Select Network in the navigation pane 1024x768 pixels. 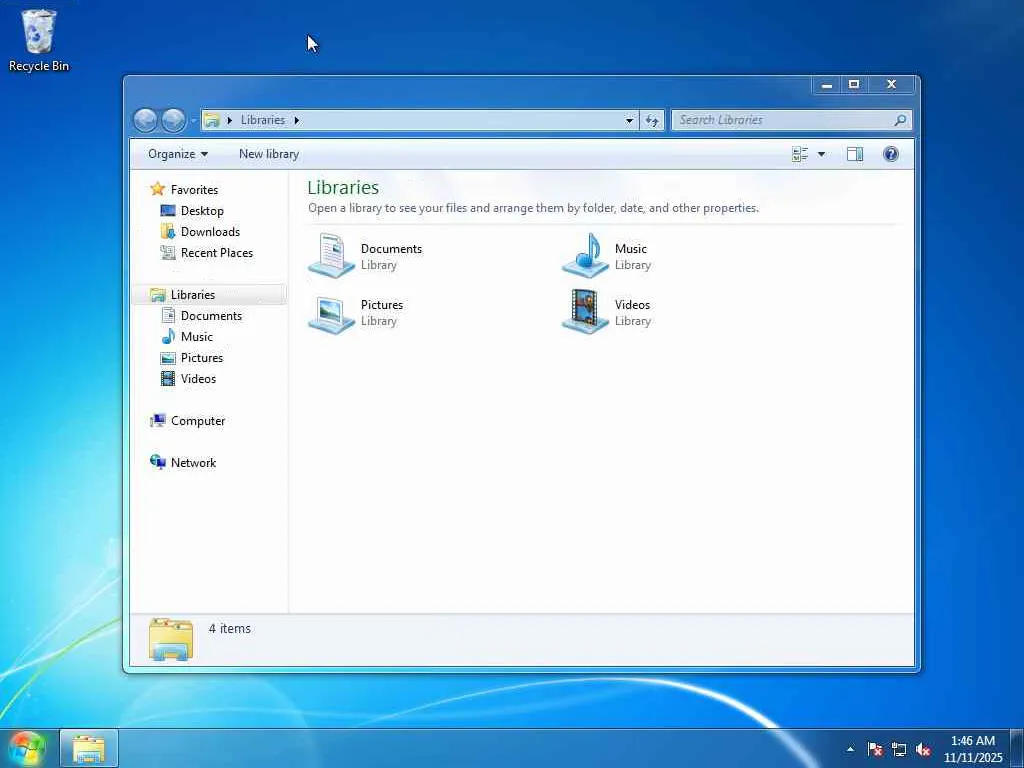193,463
